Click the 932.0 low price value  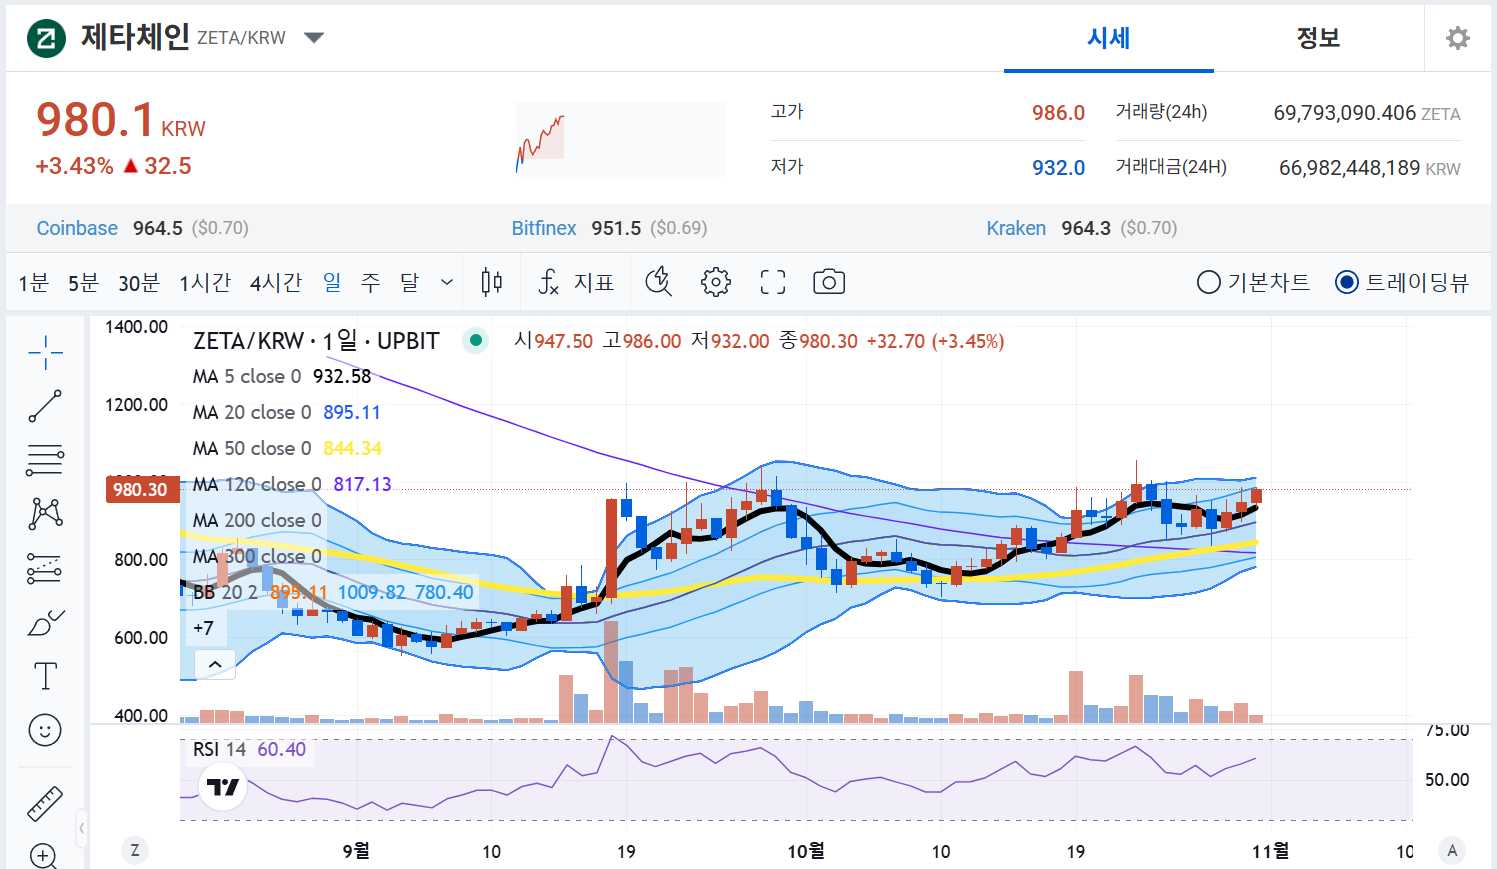click(1058, 168)
